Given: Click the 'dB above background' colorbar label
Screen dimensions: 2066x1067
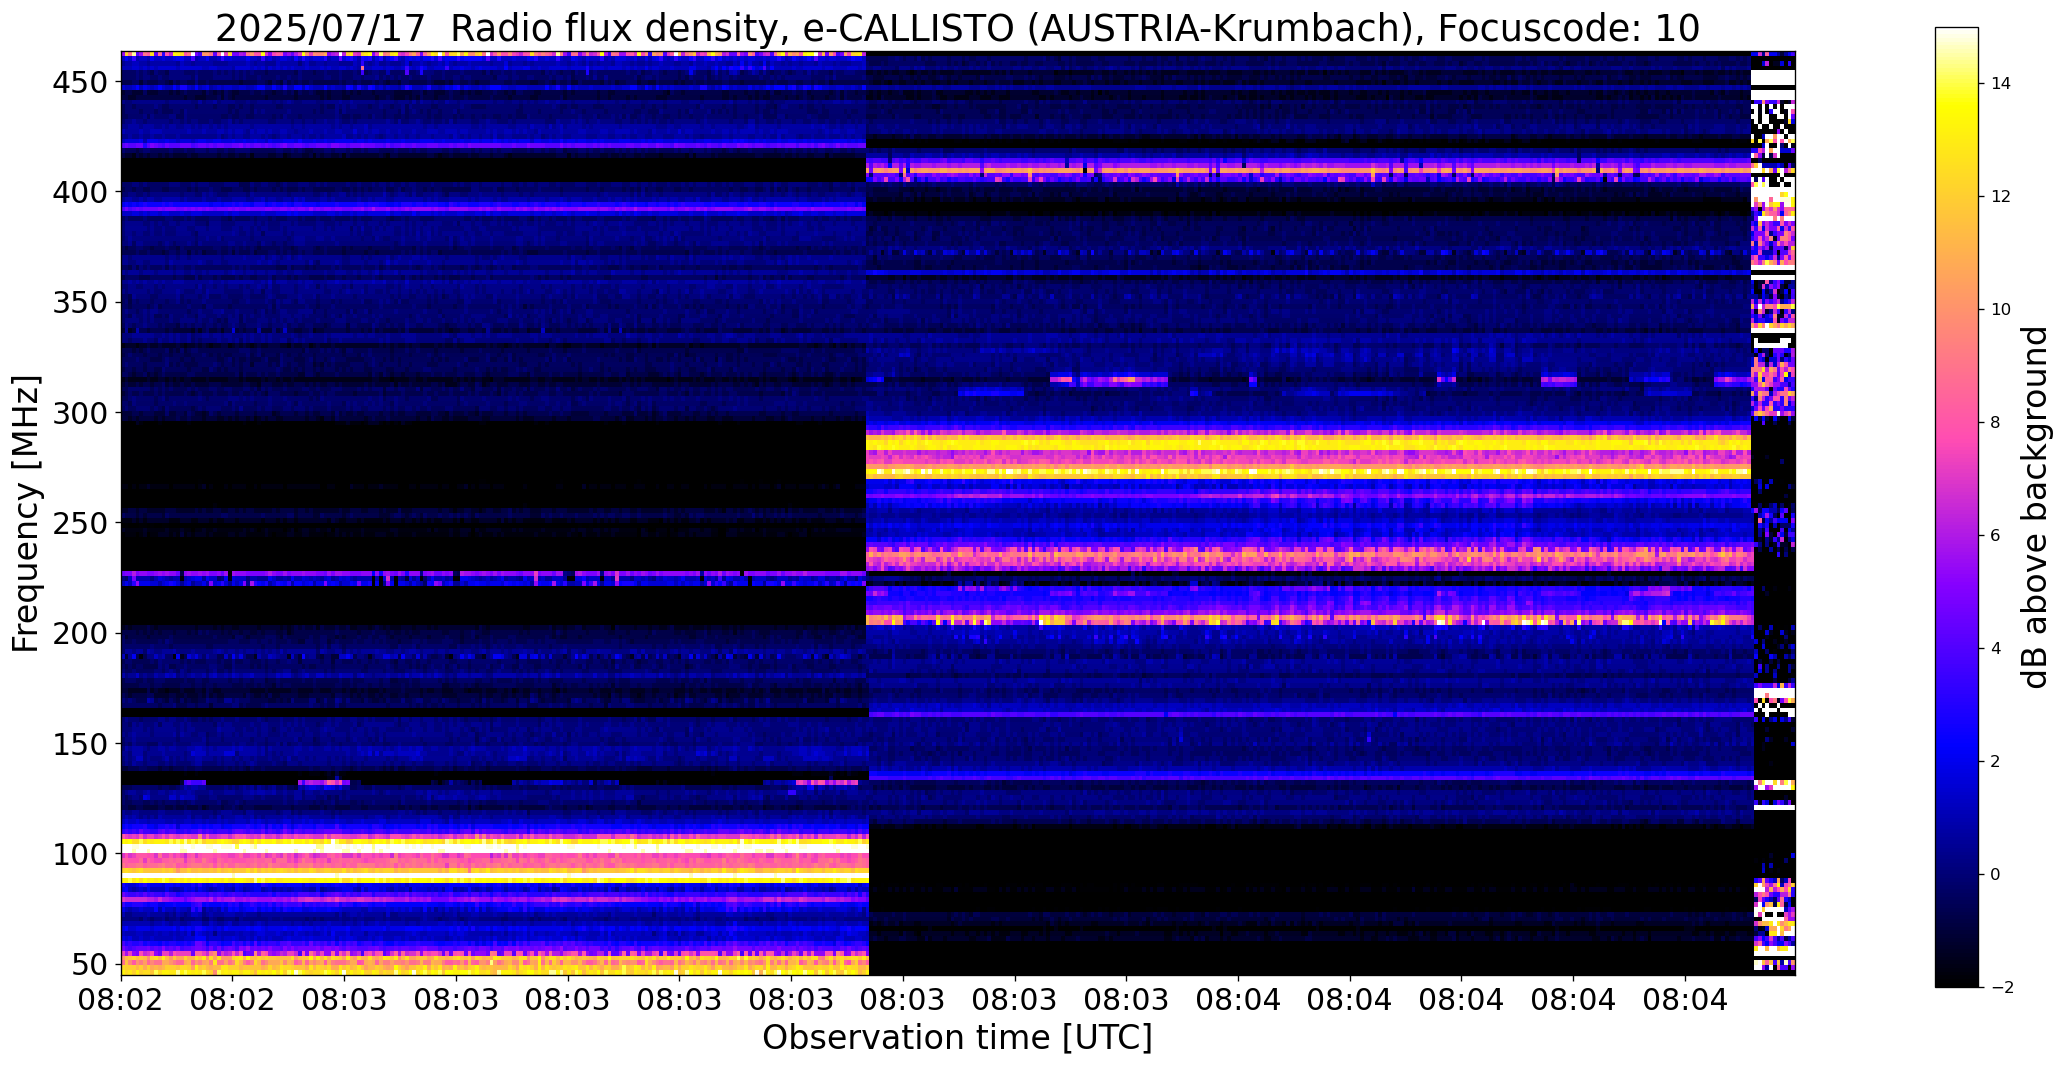Looking at the screenshot, I should (x=2035, y=507).
